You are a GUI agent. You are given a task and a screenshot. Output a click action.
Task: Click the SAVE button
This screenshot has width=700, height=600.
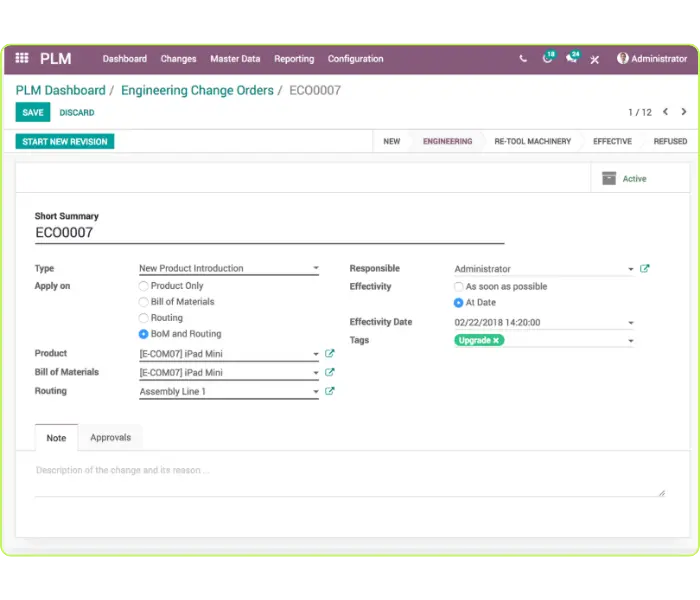point(33,112)
